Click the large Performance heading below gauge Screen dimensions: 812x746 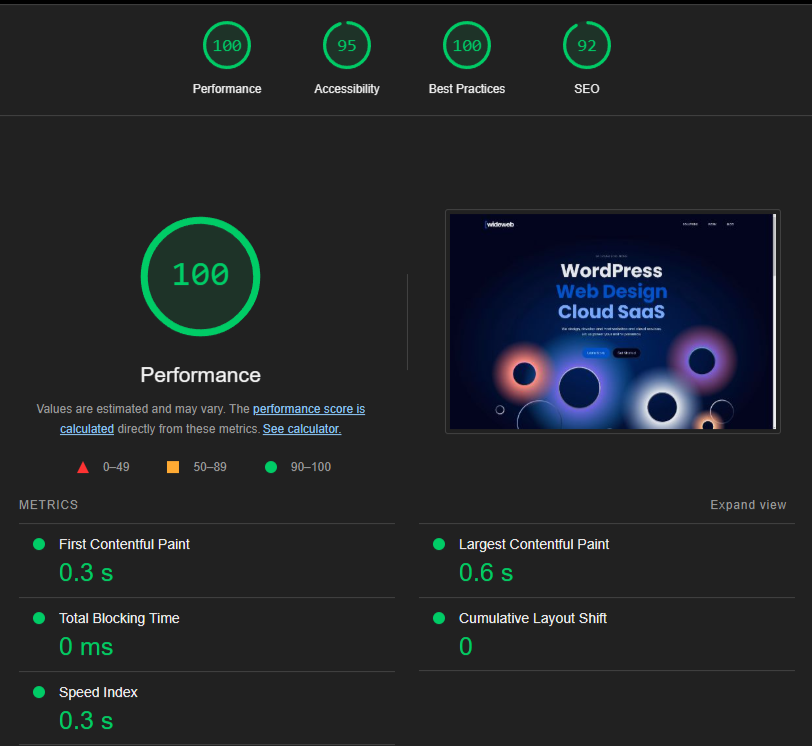click(x=200, y=375)
